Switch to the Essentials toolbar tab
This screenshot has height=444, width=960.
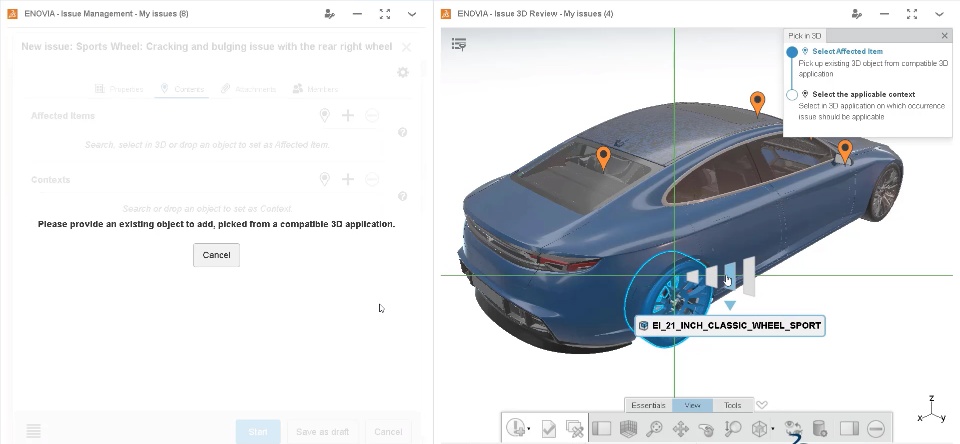click(x=648, y=405)
